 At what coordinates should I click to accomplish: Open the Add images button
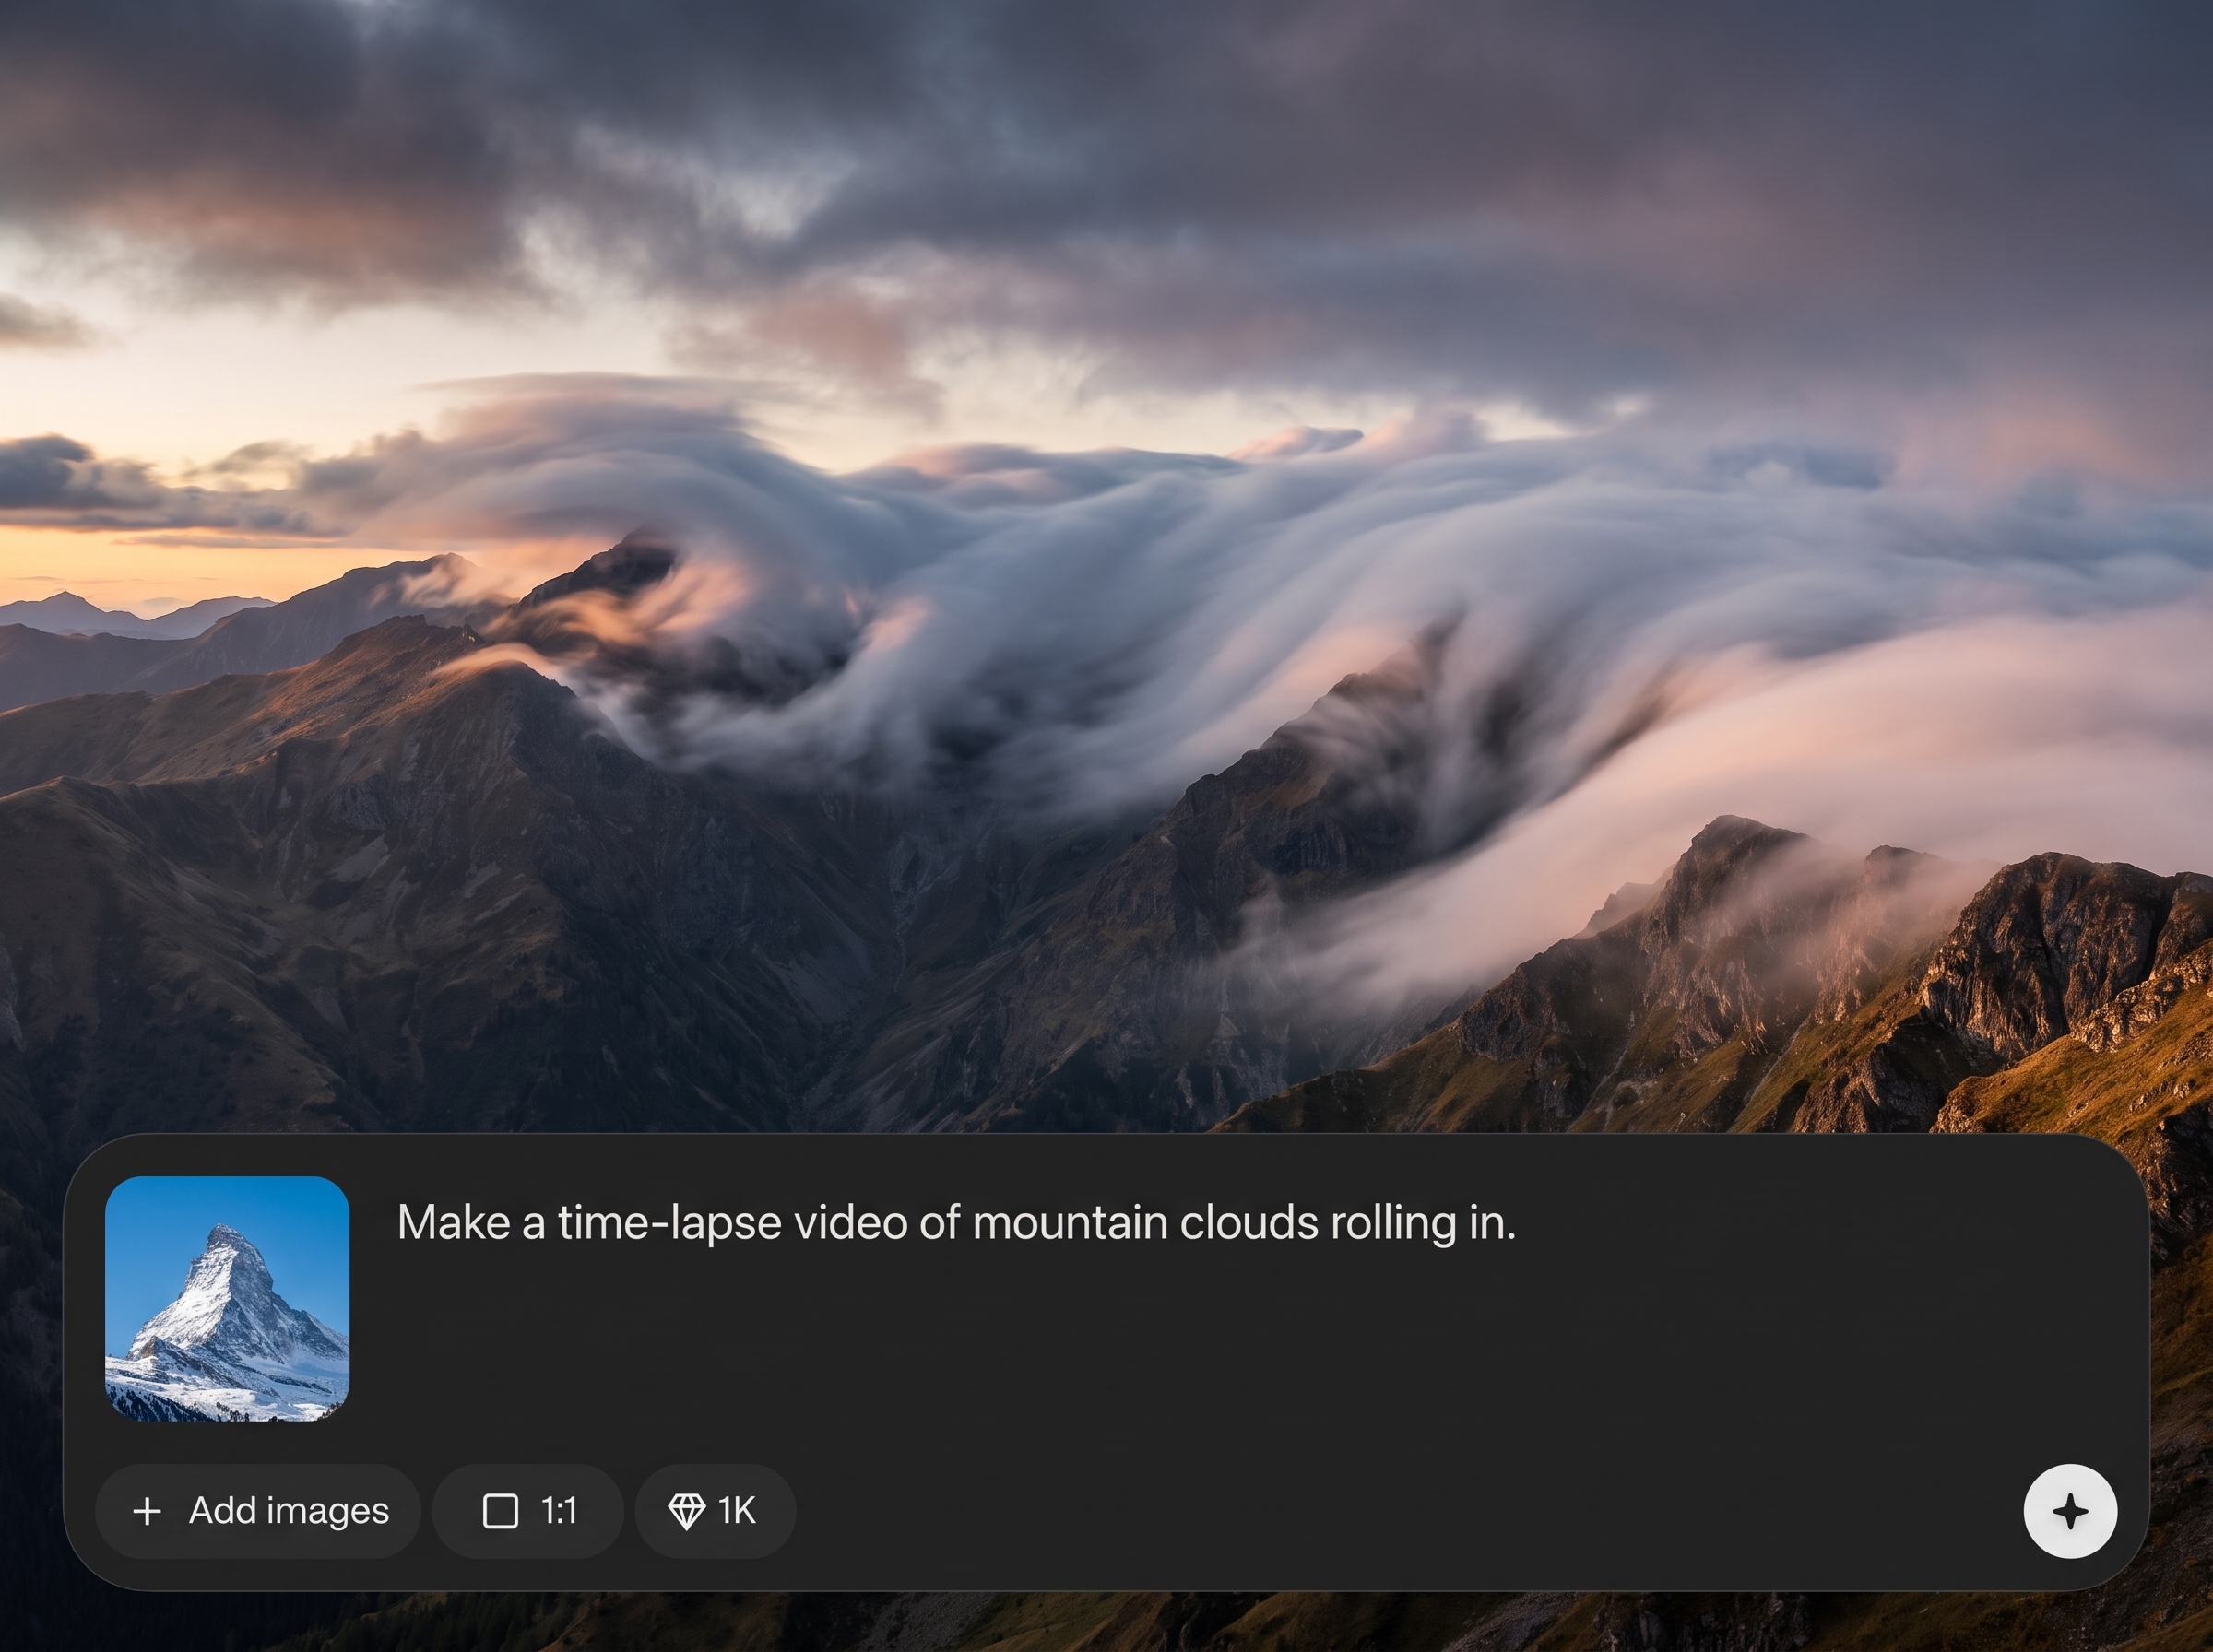(x=258, y=1511)
